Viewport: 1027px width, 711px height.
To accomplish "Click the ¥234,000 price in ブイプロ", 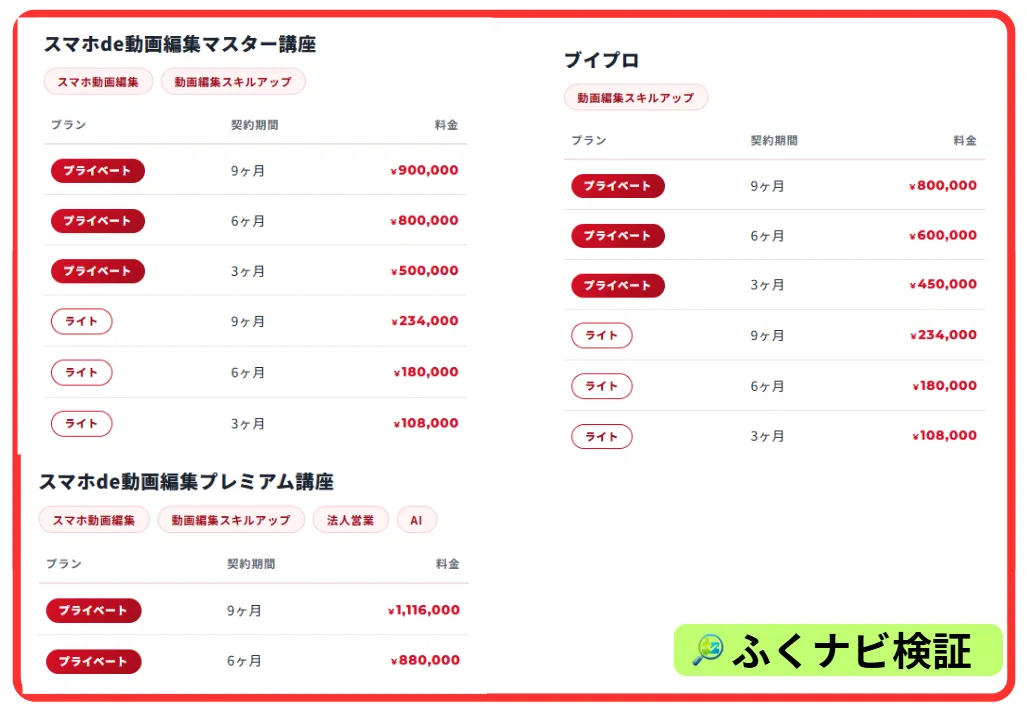I will (x=943, y=335).
